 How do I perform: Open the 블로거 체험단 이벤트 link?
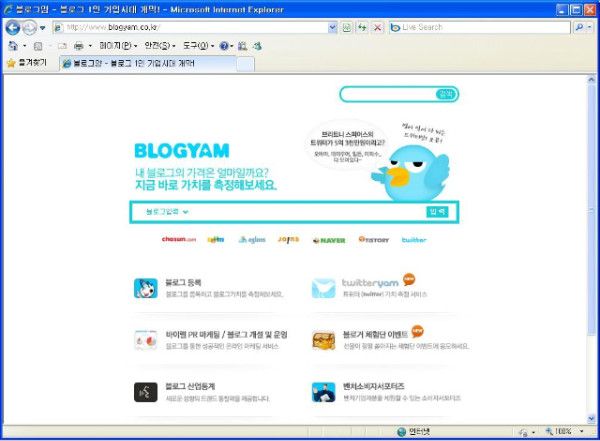(375, 335)
